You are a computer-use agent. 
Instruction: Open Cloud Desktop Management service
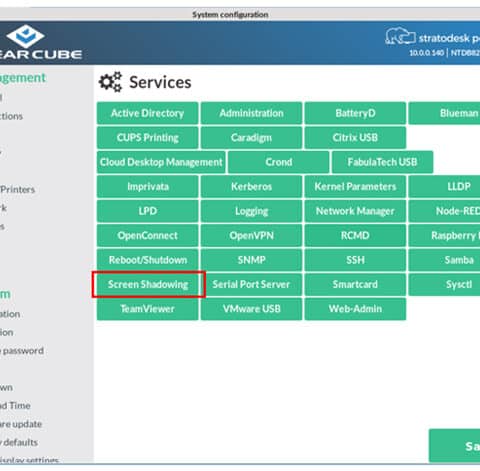coord(161,162)
